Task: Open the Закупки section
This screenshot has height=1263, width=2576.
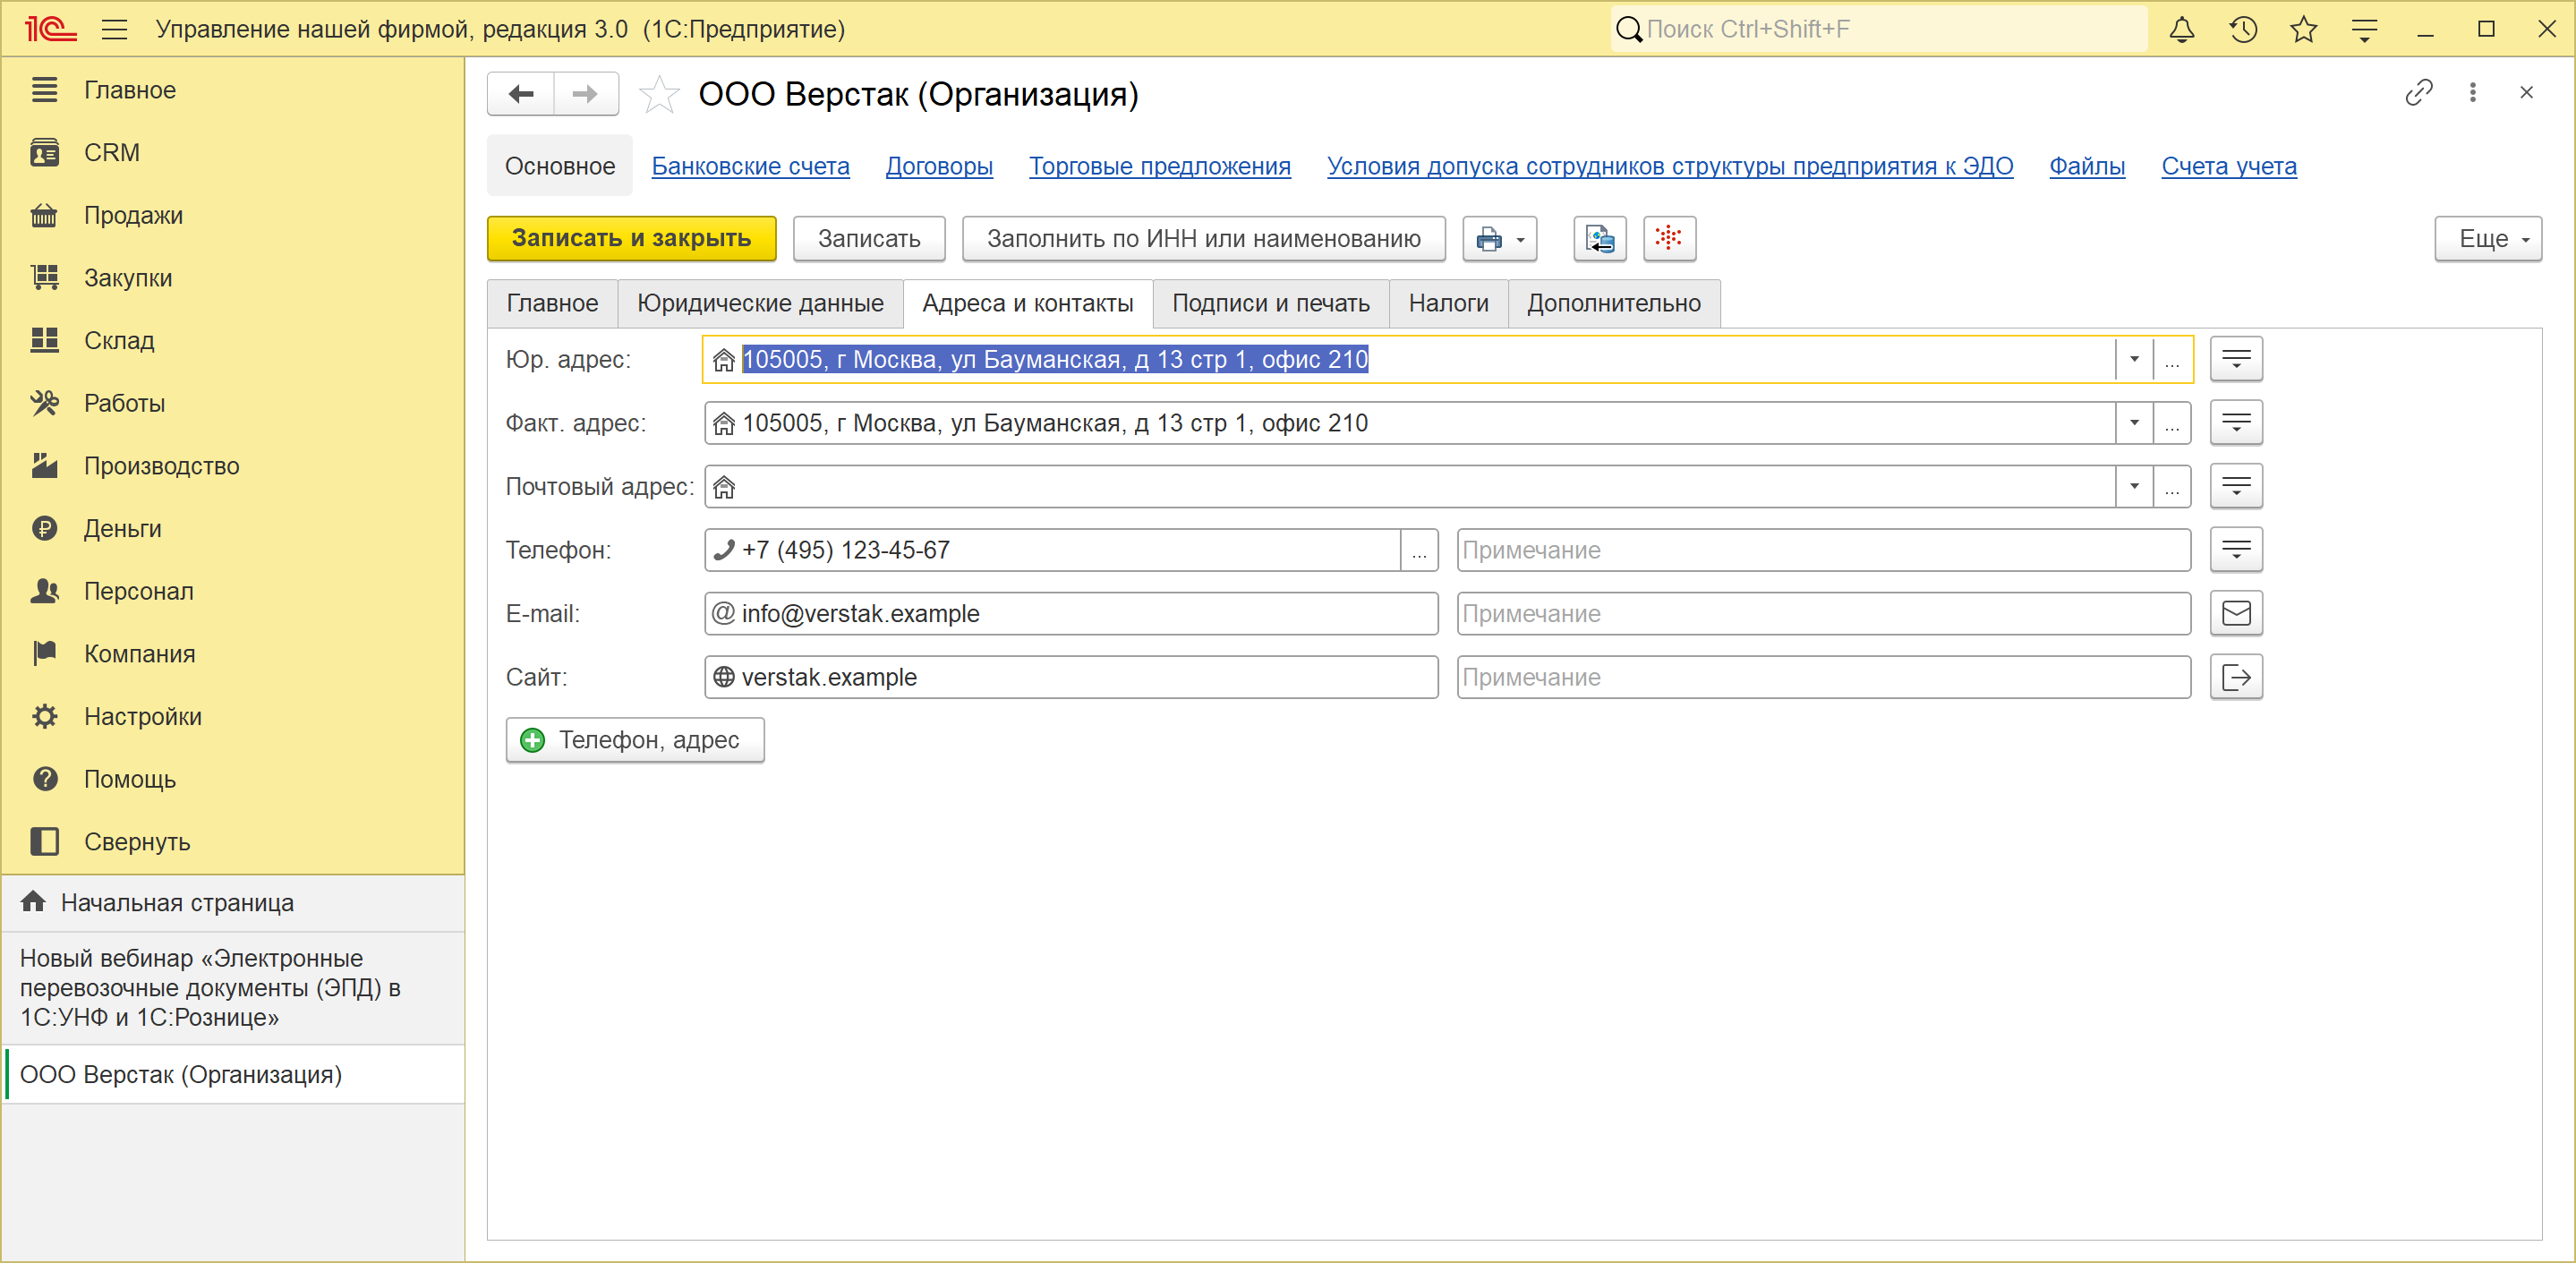Action: [232, 278]
